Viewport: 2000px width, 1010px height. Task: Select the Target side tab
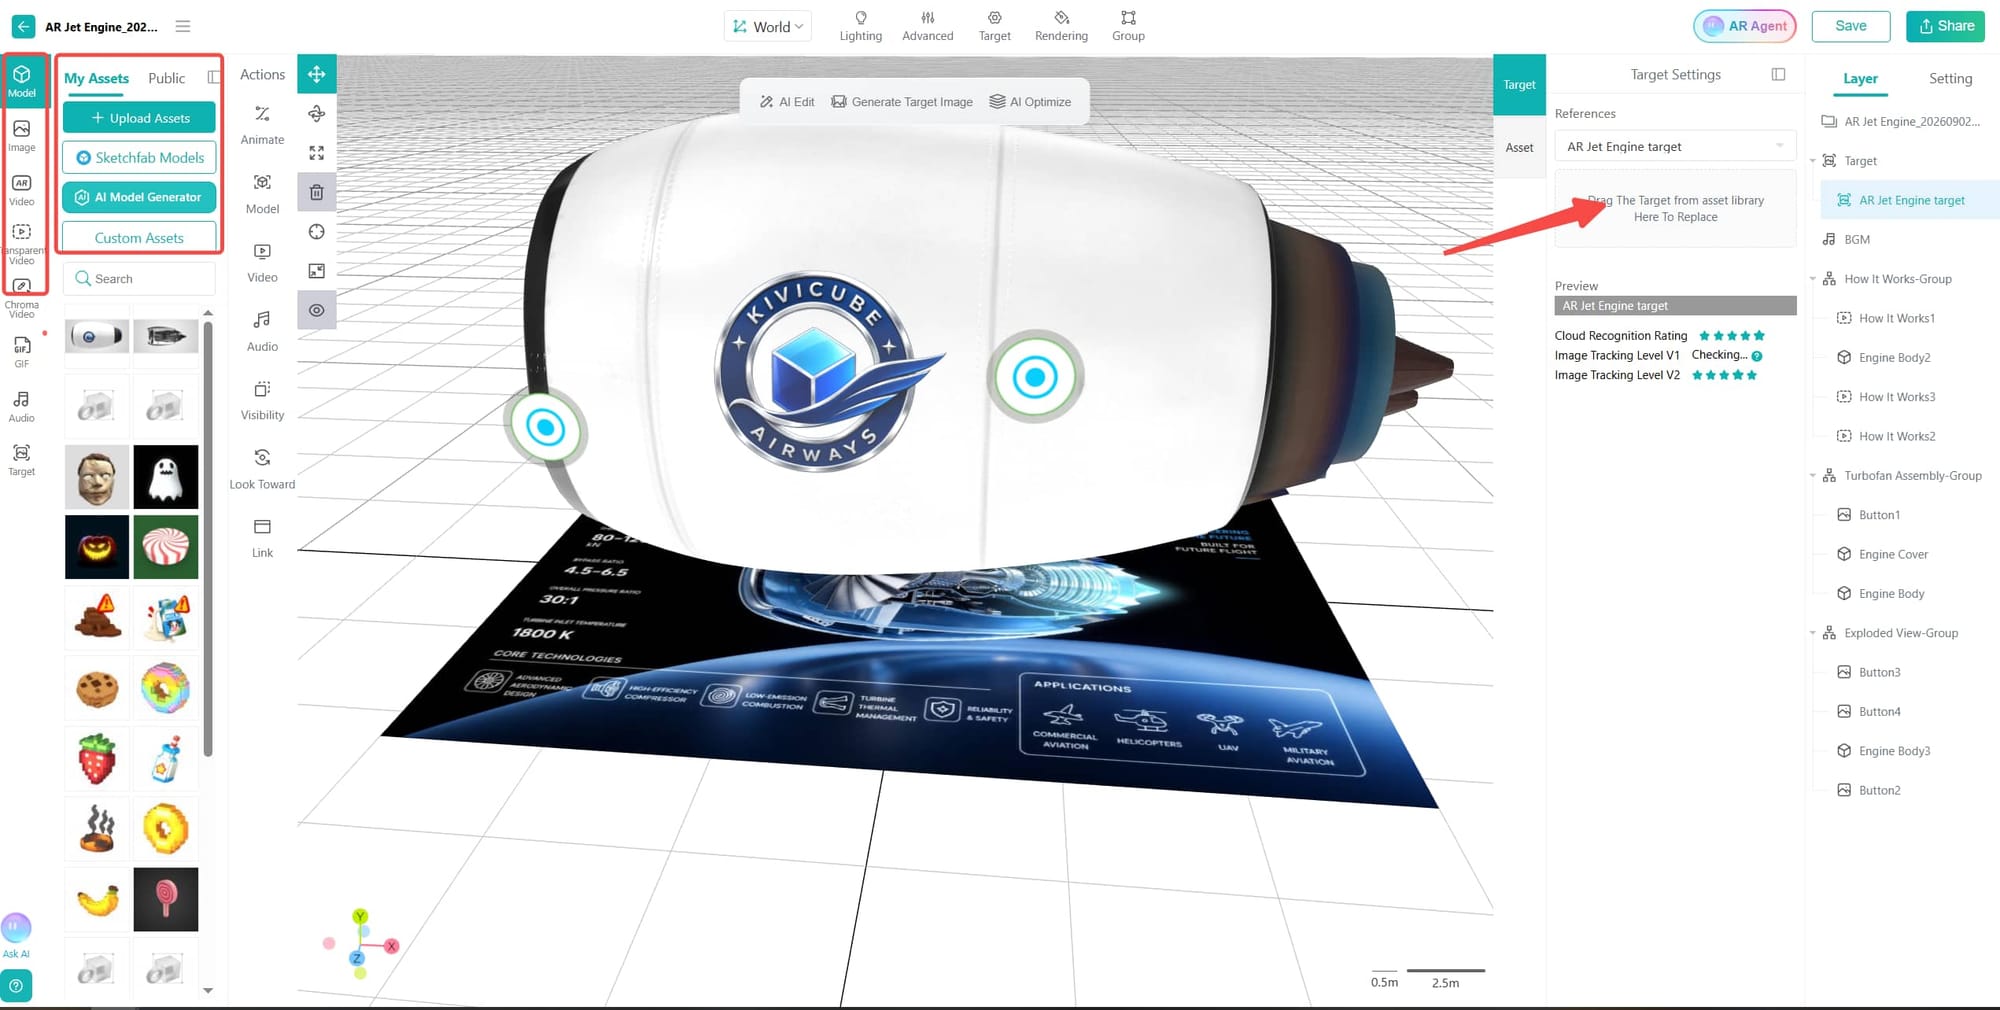click(1519, 85)
